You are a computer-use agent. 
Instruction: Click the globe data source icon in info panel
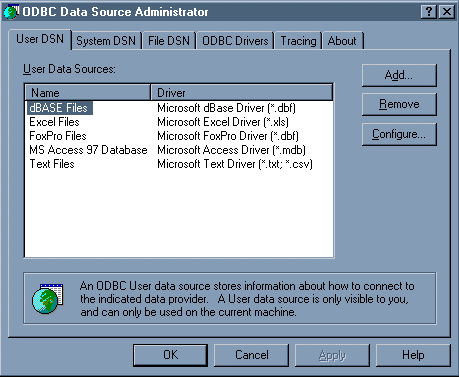(x=48, y=298)
